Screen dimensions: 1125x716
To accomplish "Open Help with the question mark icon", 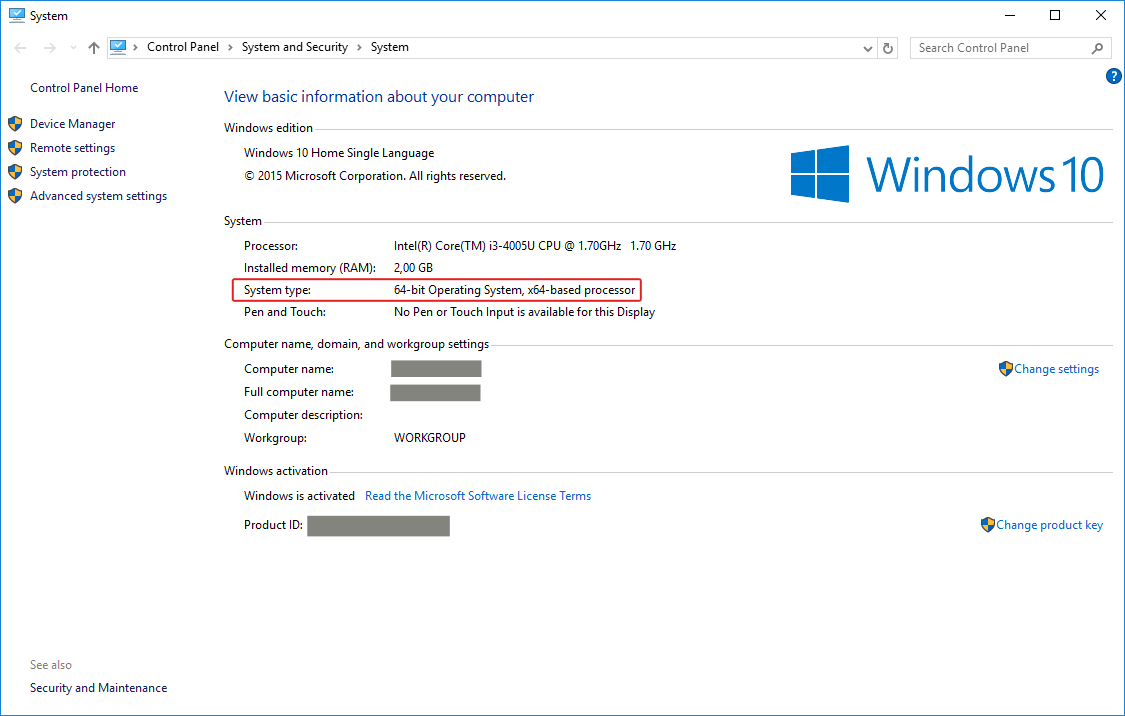I will [1114, 76].
